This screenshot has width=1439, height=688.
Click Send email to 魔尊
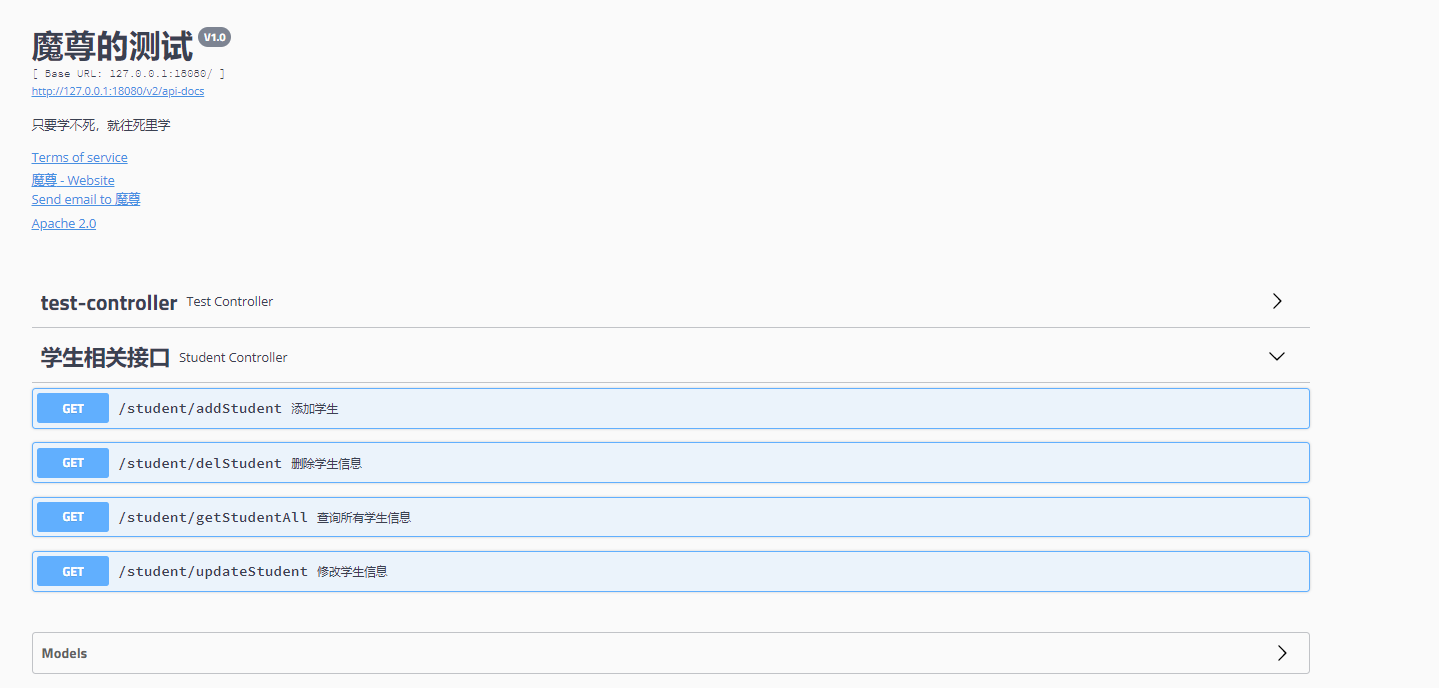point(86,199)
